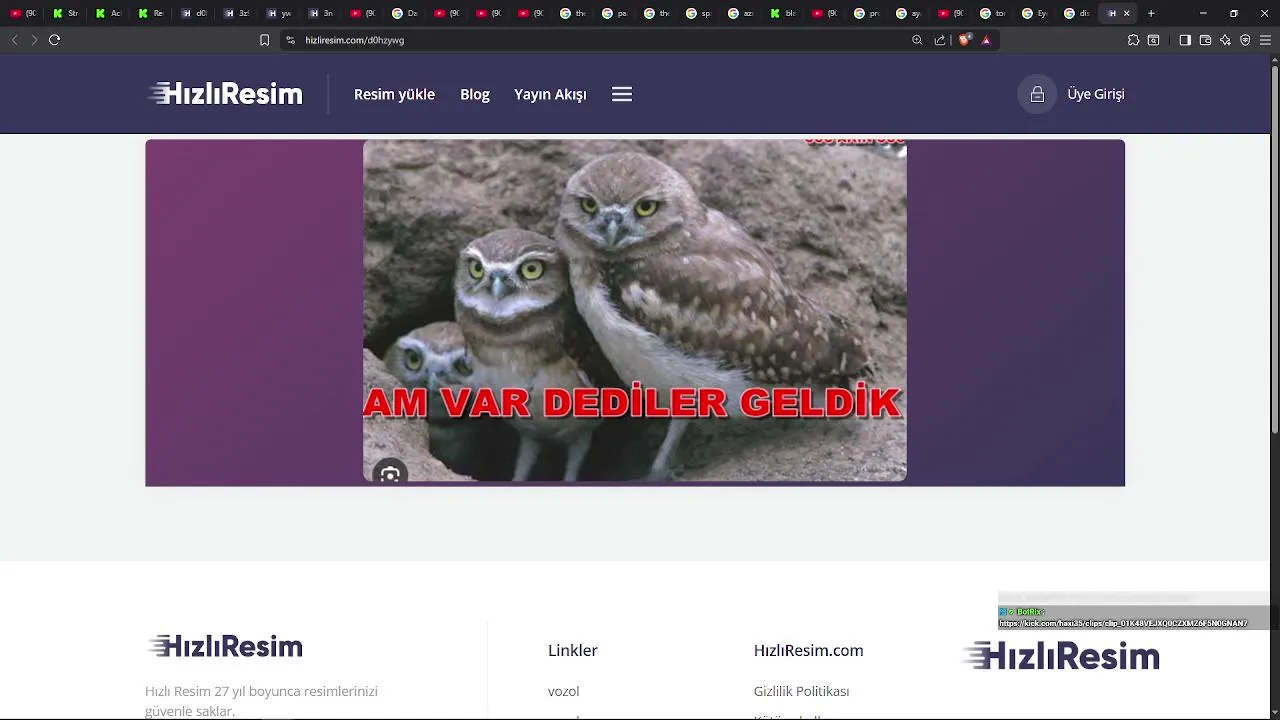
Task: Open the Brave Wallet icon
Action: [x=1205, y=40]
